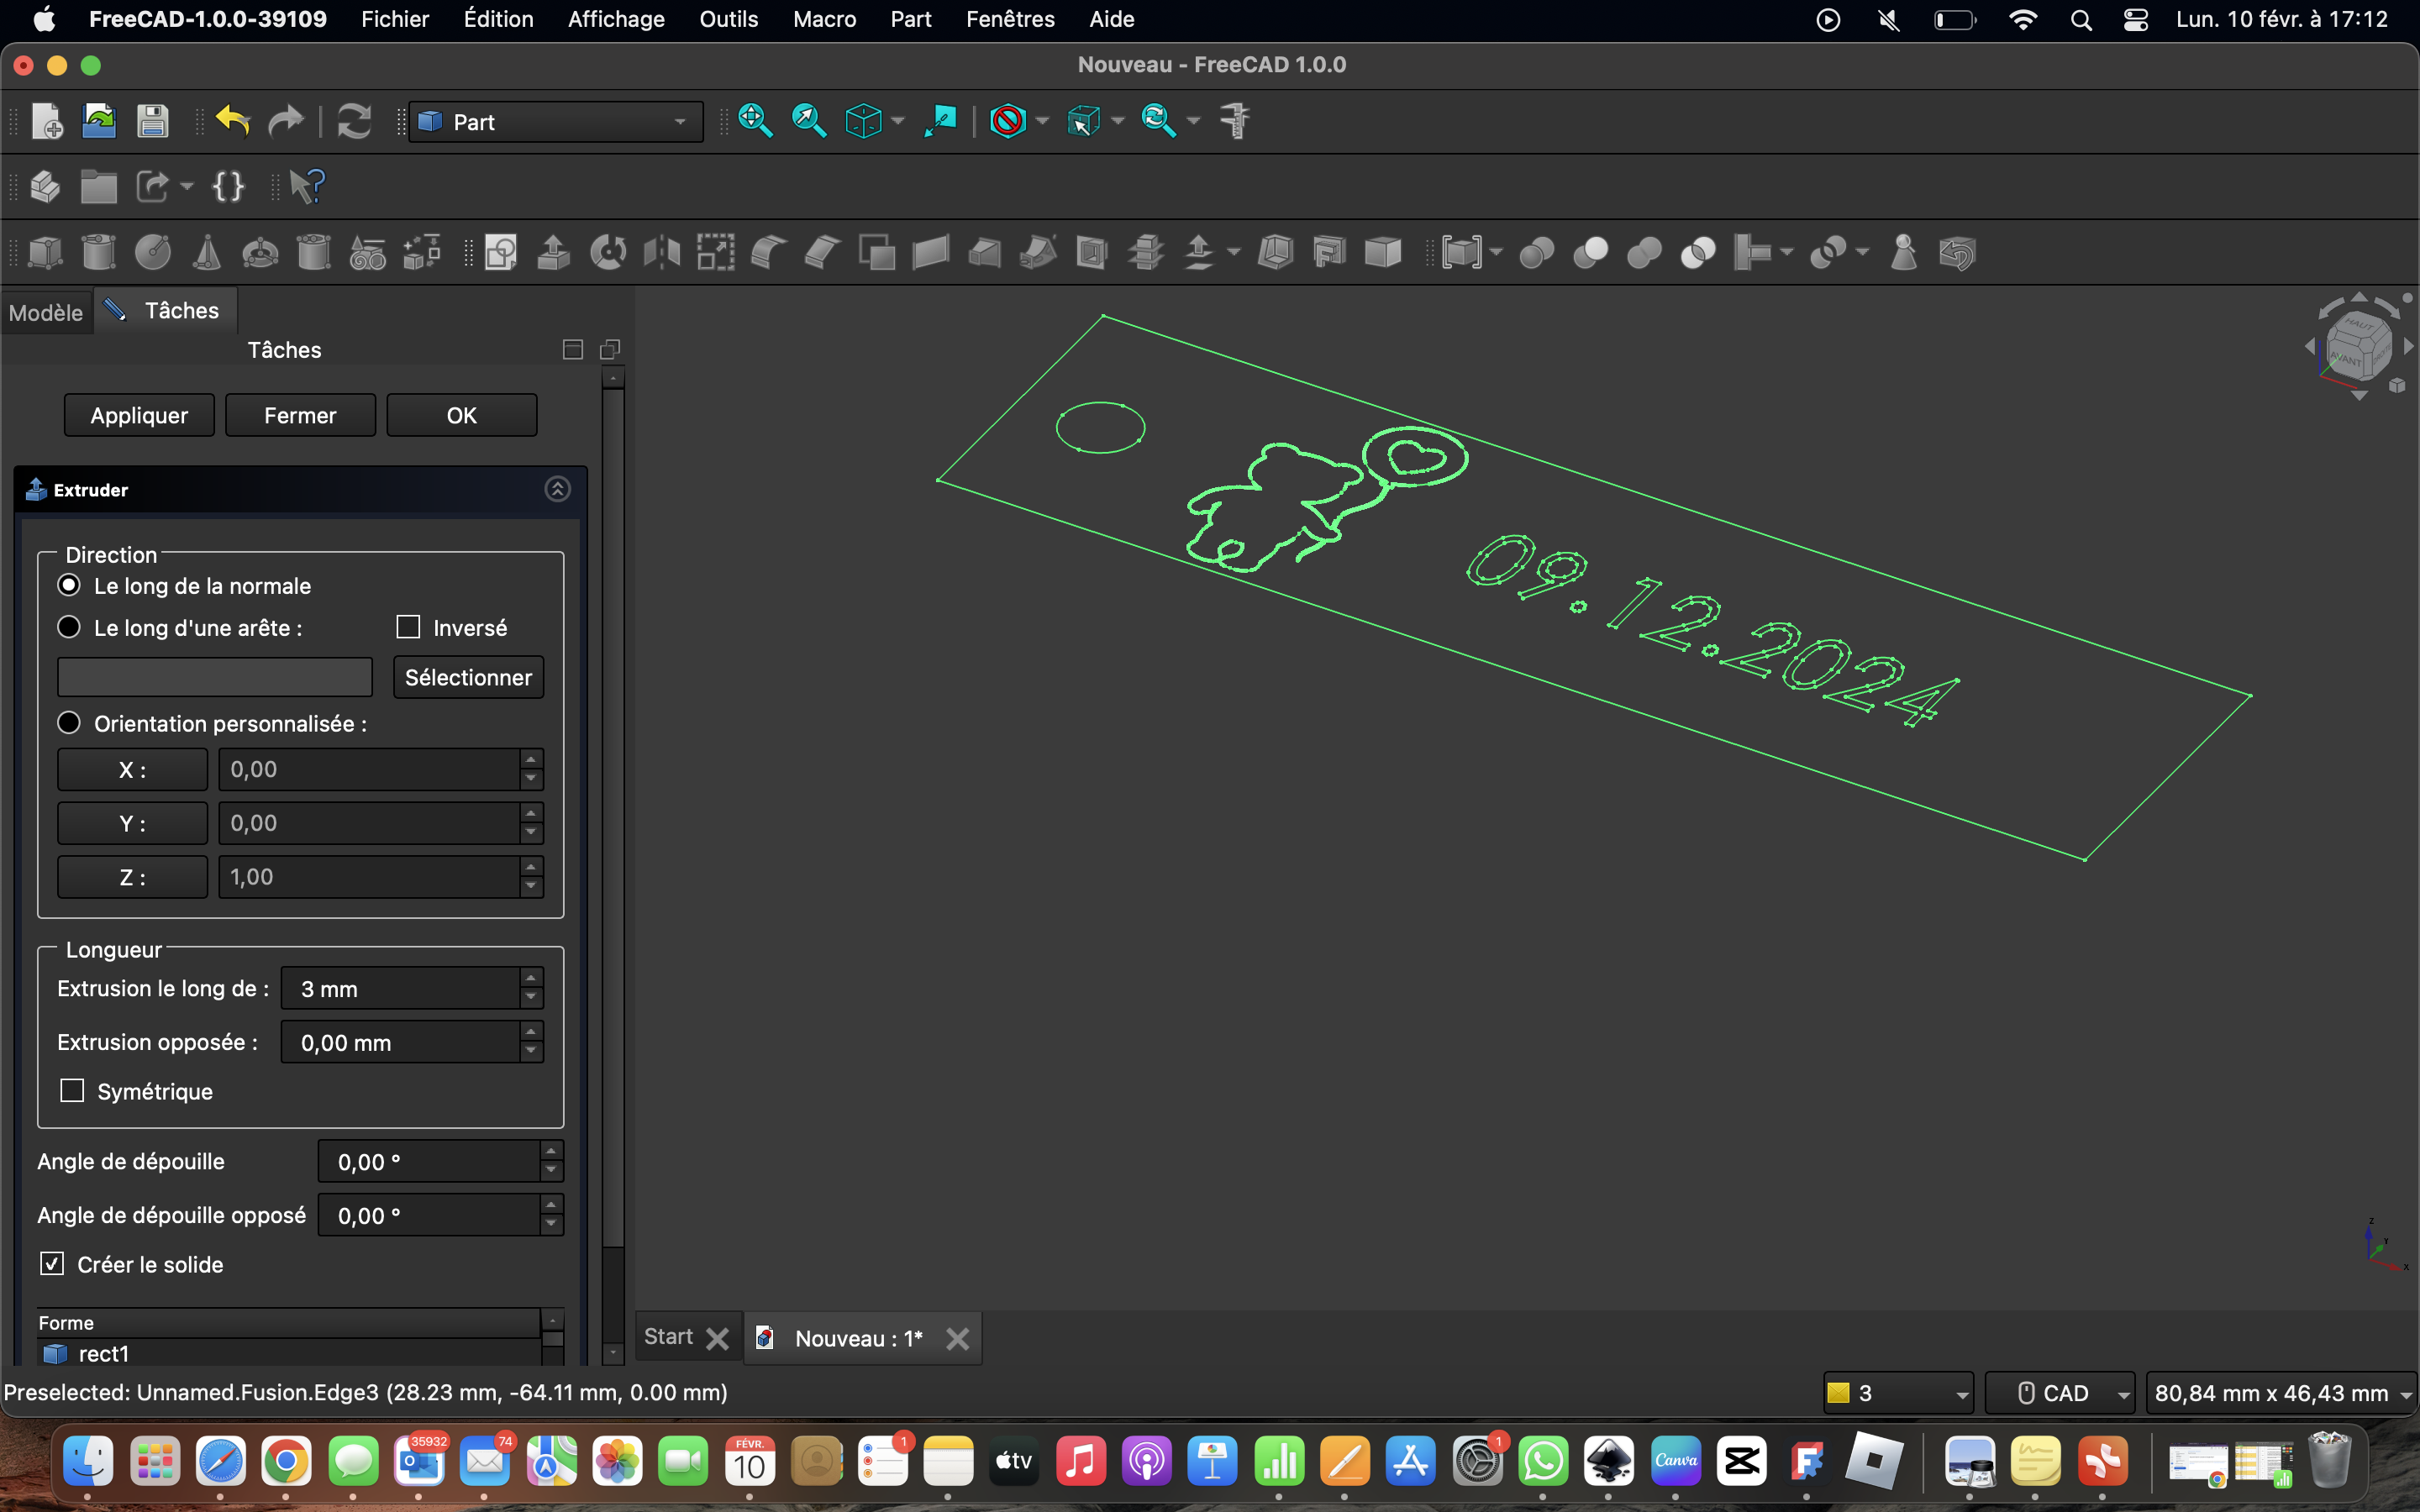Click the Sélectionner button

click(468, 677)
